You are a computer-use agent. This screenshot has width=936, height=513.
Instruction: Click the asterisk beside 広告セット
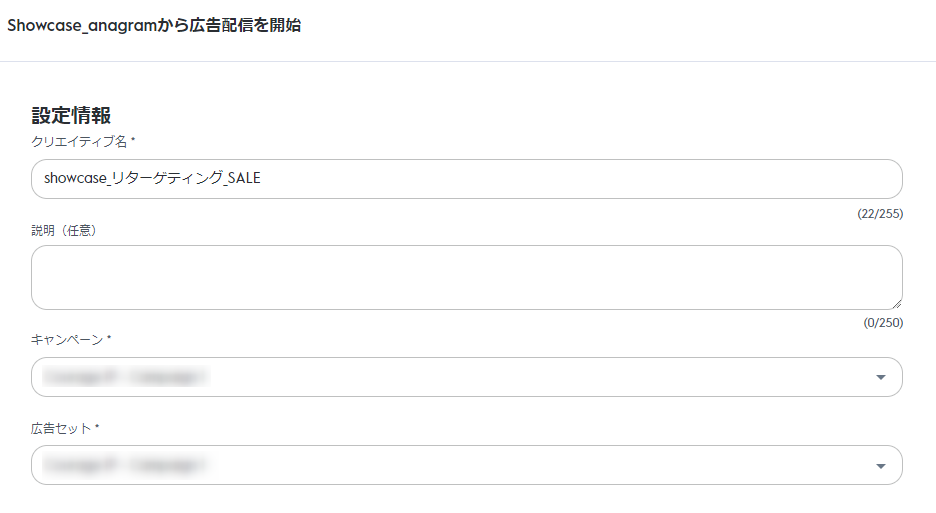(x=97, y=428)
